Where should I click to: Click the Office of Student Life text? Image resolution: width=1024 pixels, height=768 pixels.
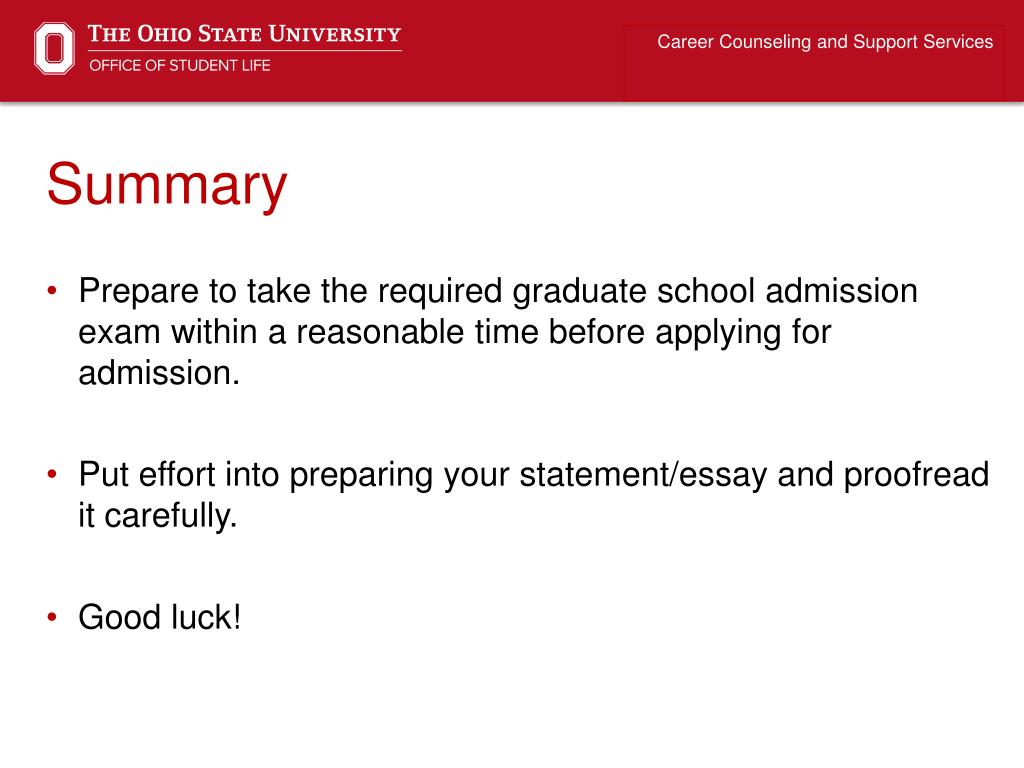point(180,65)
